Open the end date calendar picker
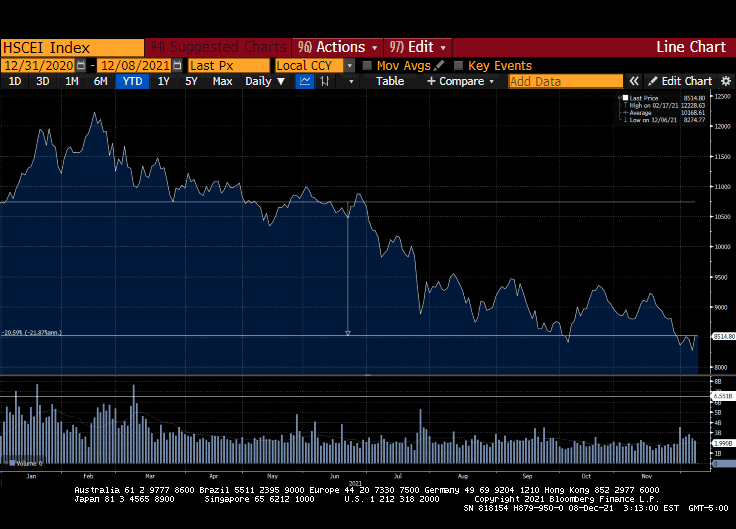 coord(177,65)
